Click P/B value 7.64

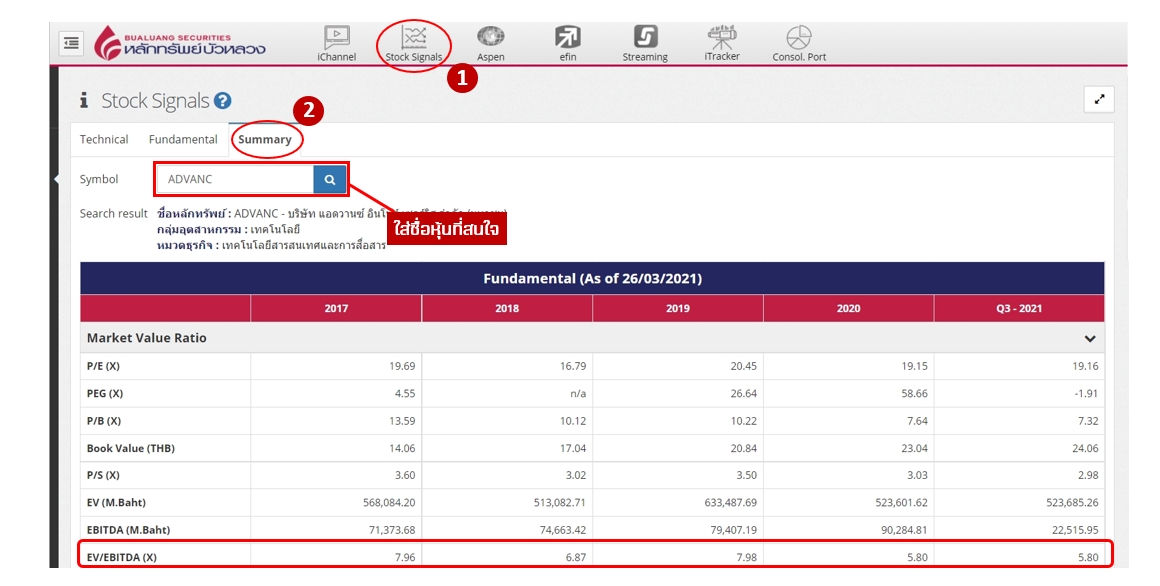click(x=918, y=421)
